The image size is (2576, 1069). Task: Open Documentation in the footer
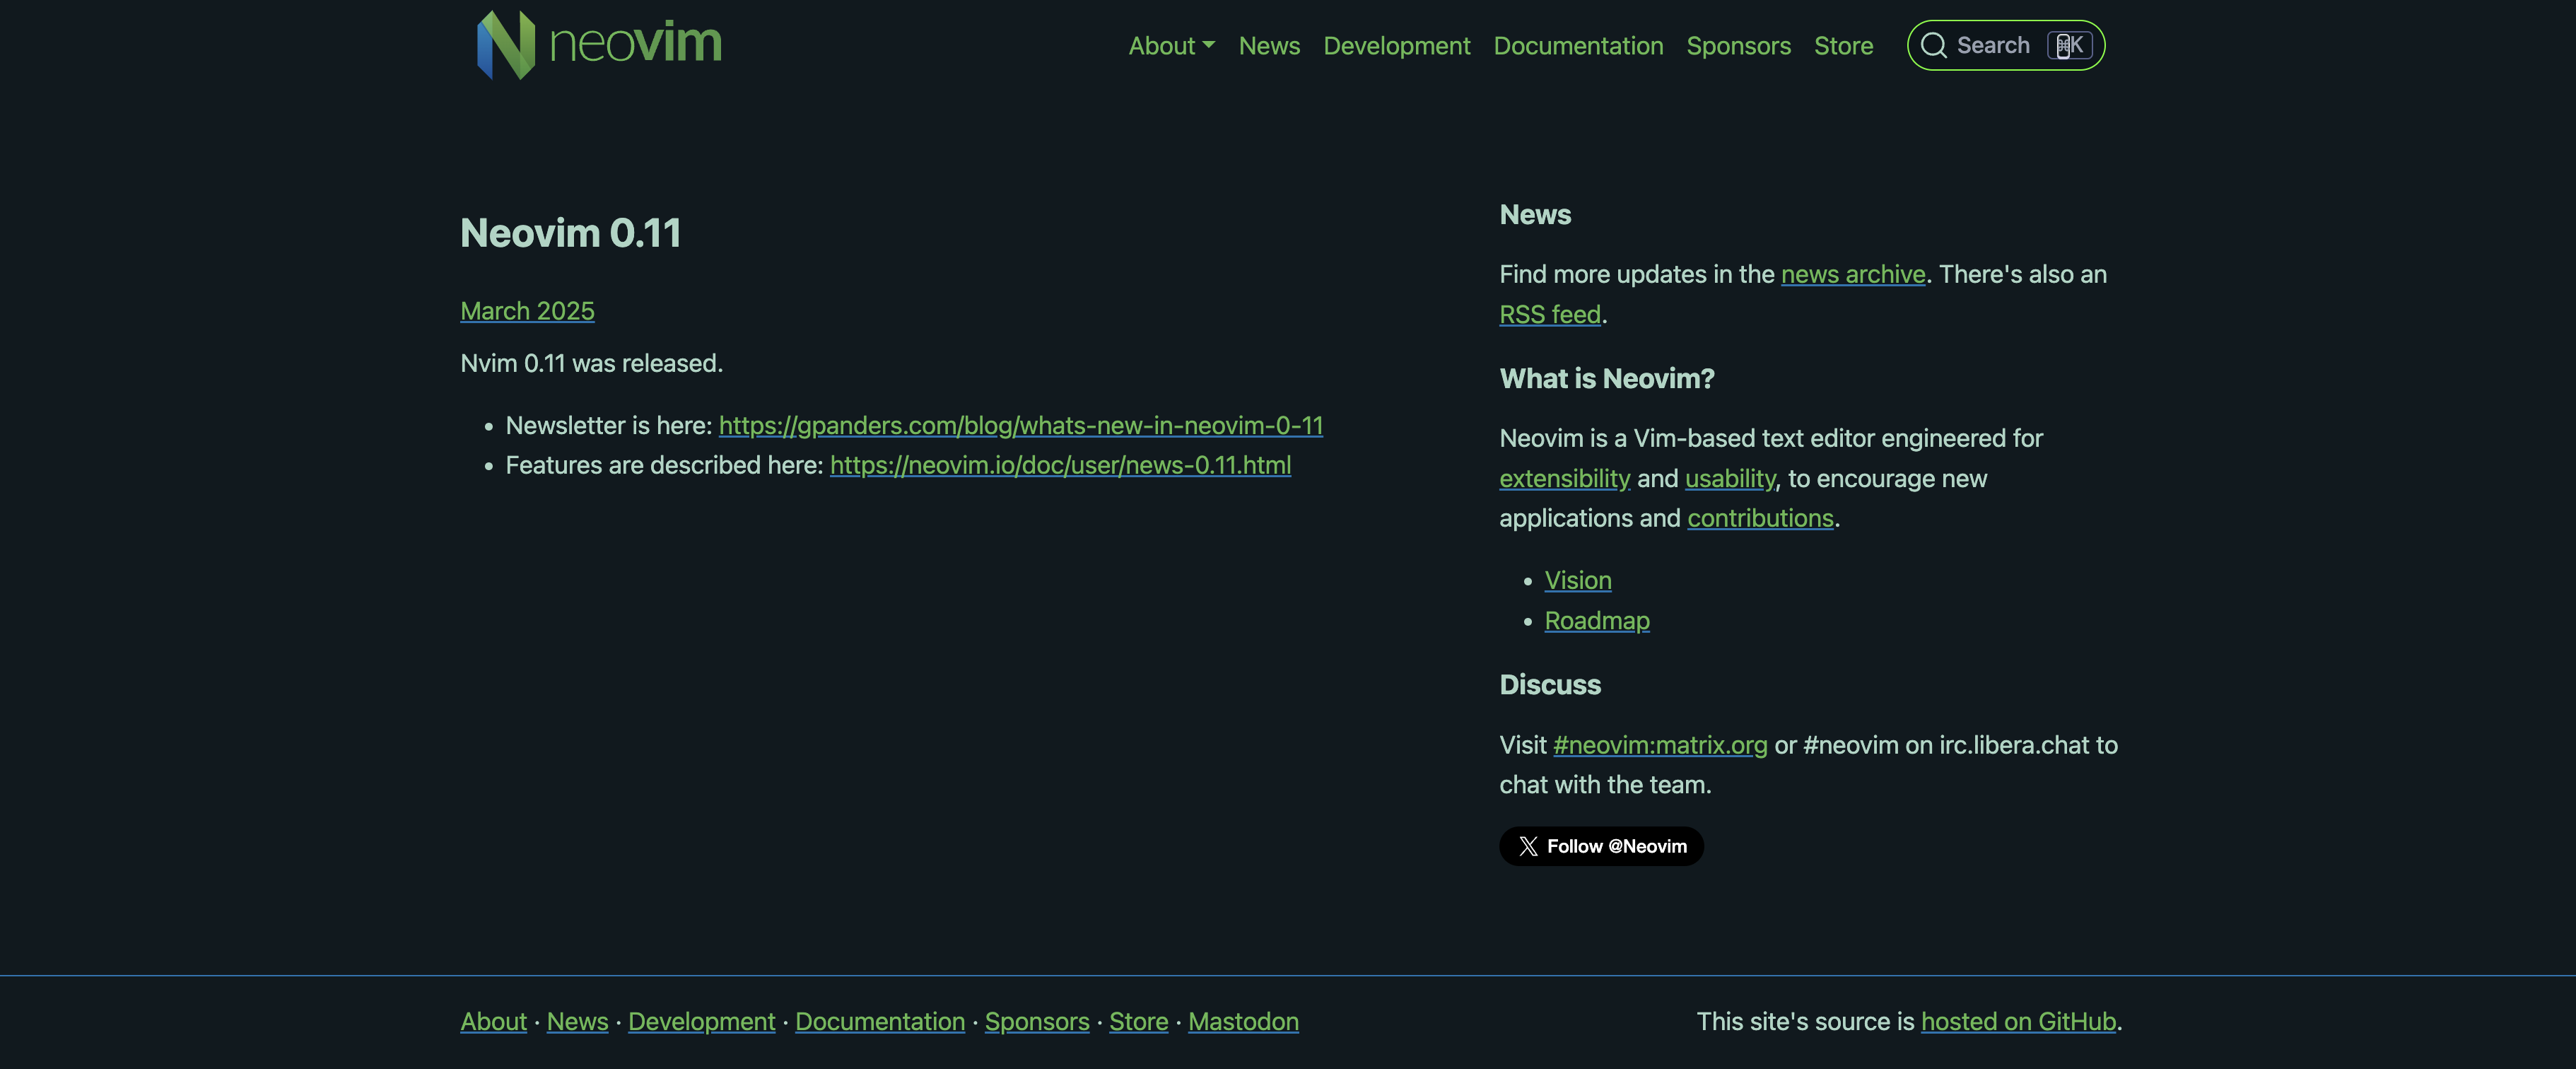click(x=879, y=1021)
